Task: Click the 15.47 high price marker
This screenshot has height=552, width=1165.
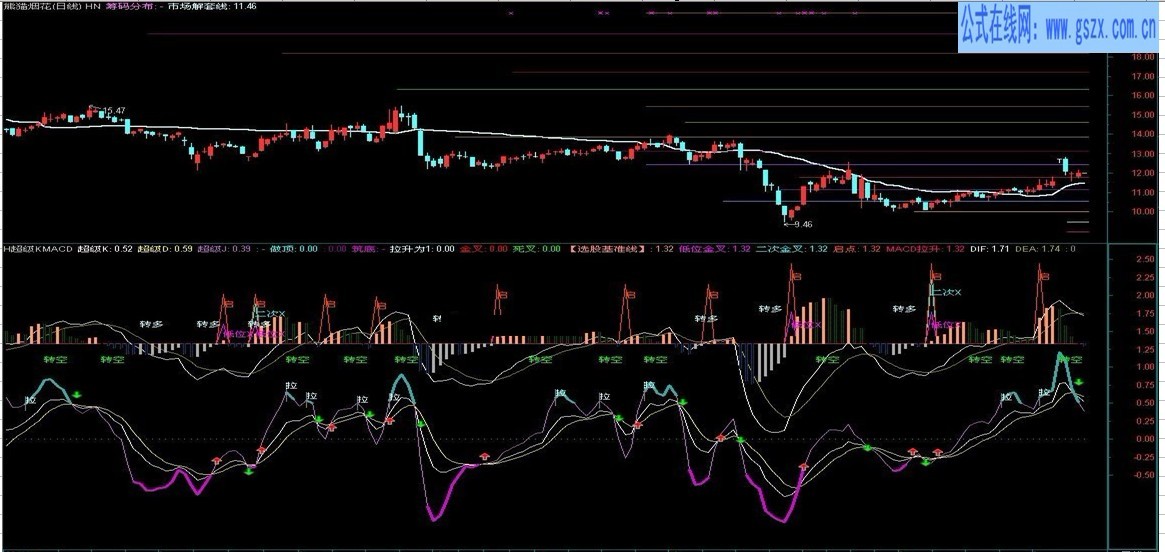Action: (112, 111)
